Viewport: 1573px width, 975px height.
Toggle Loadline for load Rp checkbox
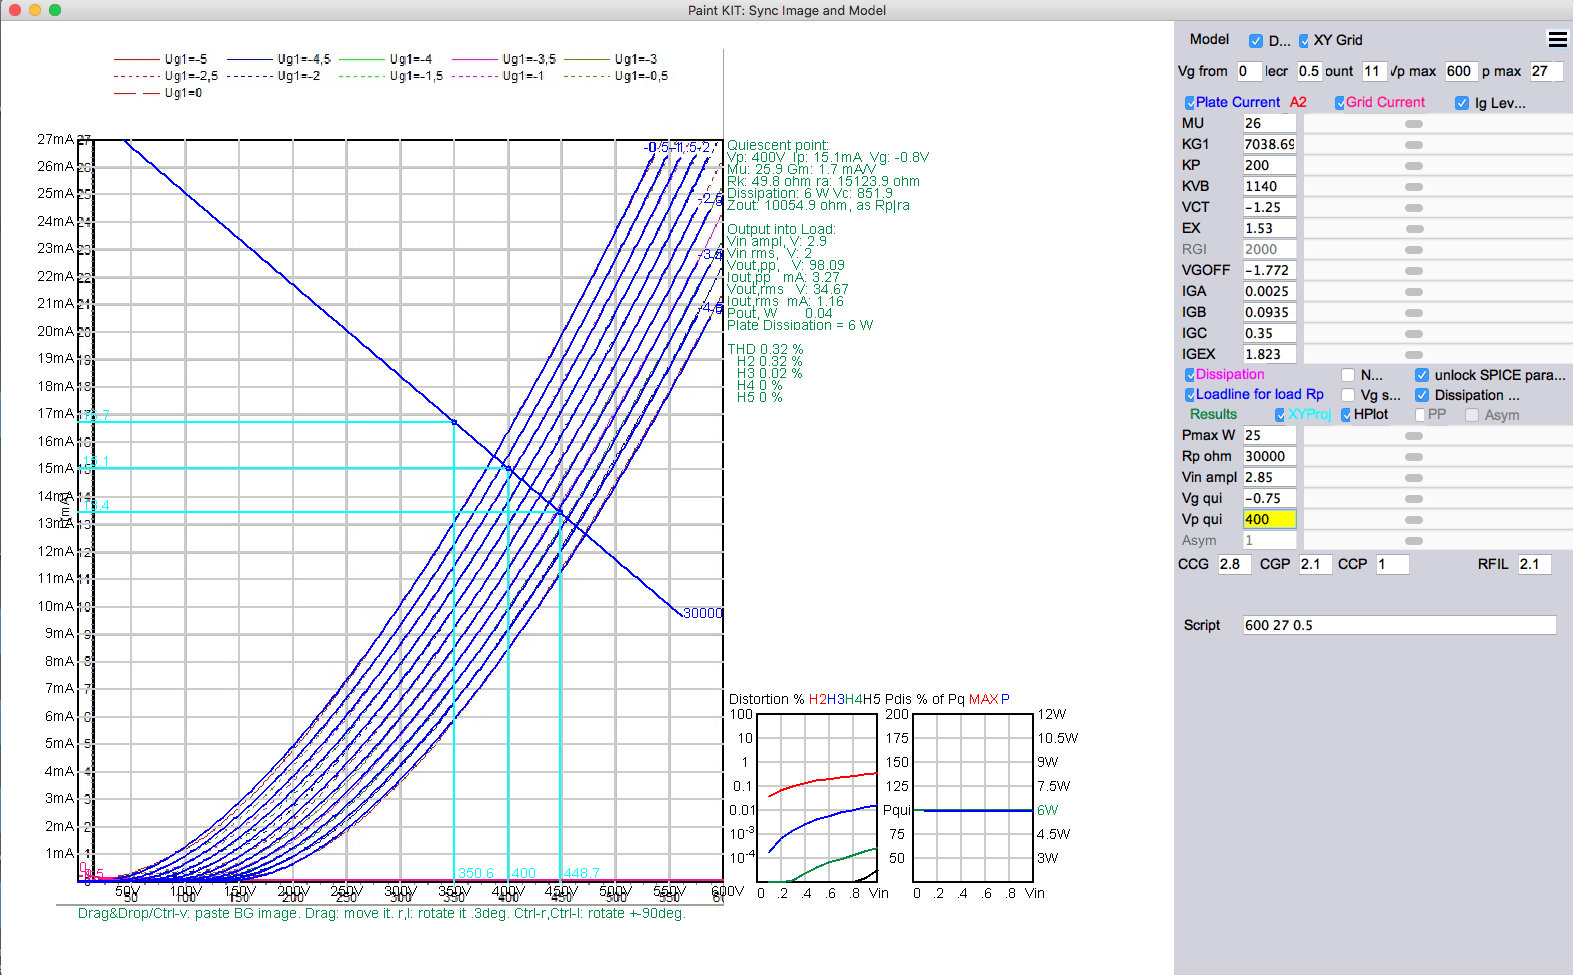click(1190, 395)
